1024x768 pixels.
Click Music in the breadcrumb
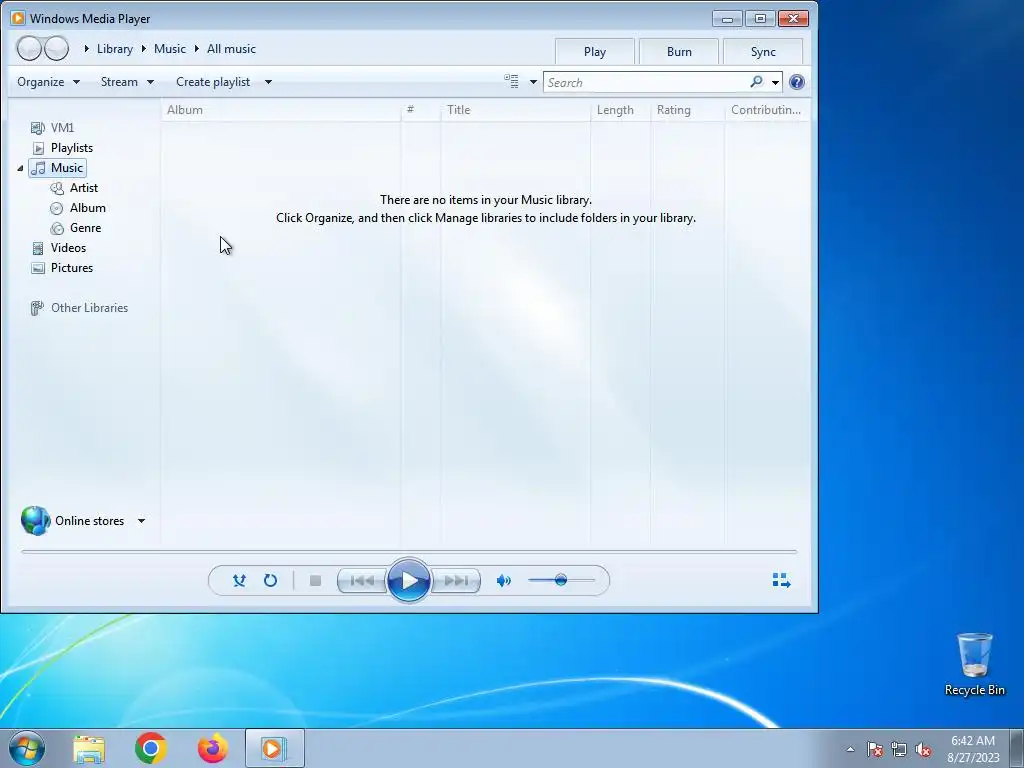pos(170,49)
